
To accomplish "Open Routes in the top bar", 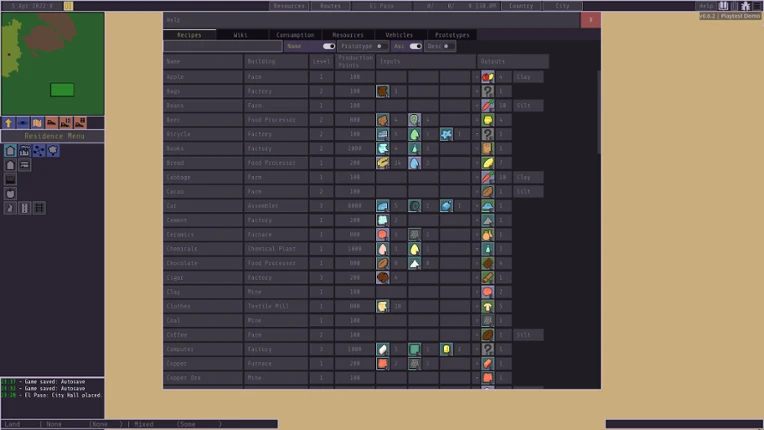I will 330,6.
